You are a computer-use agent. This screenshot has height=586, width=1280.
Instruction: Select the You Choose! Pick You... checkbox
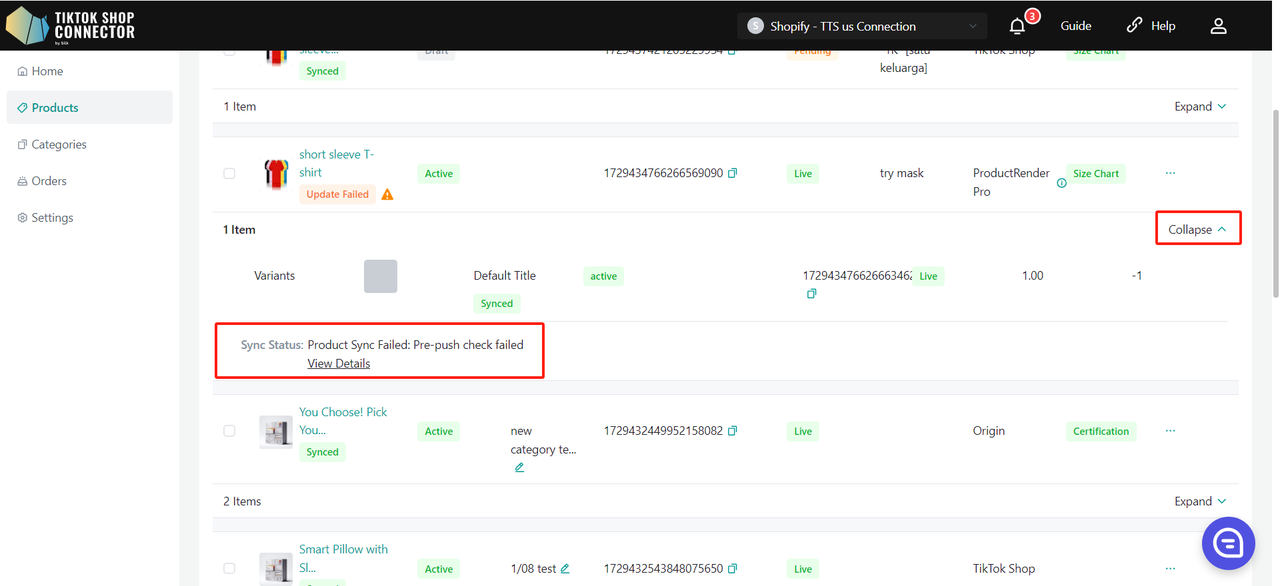coord(229,431)
